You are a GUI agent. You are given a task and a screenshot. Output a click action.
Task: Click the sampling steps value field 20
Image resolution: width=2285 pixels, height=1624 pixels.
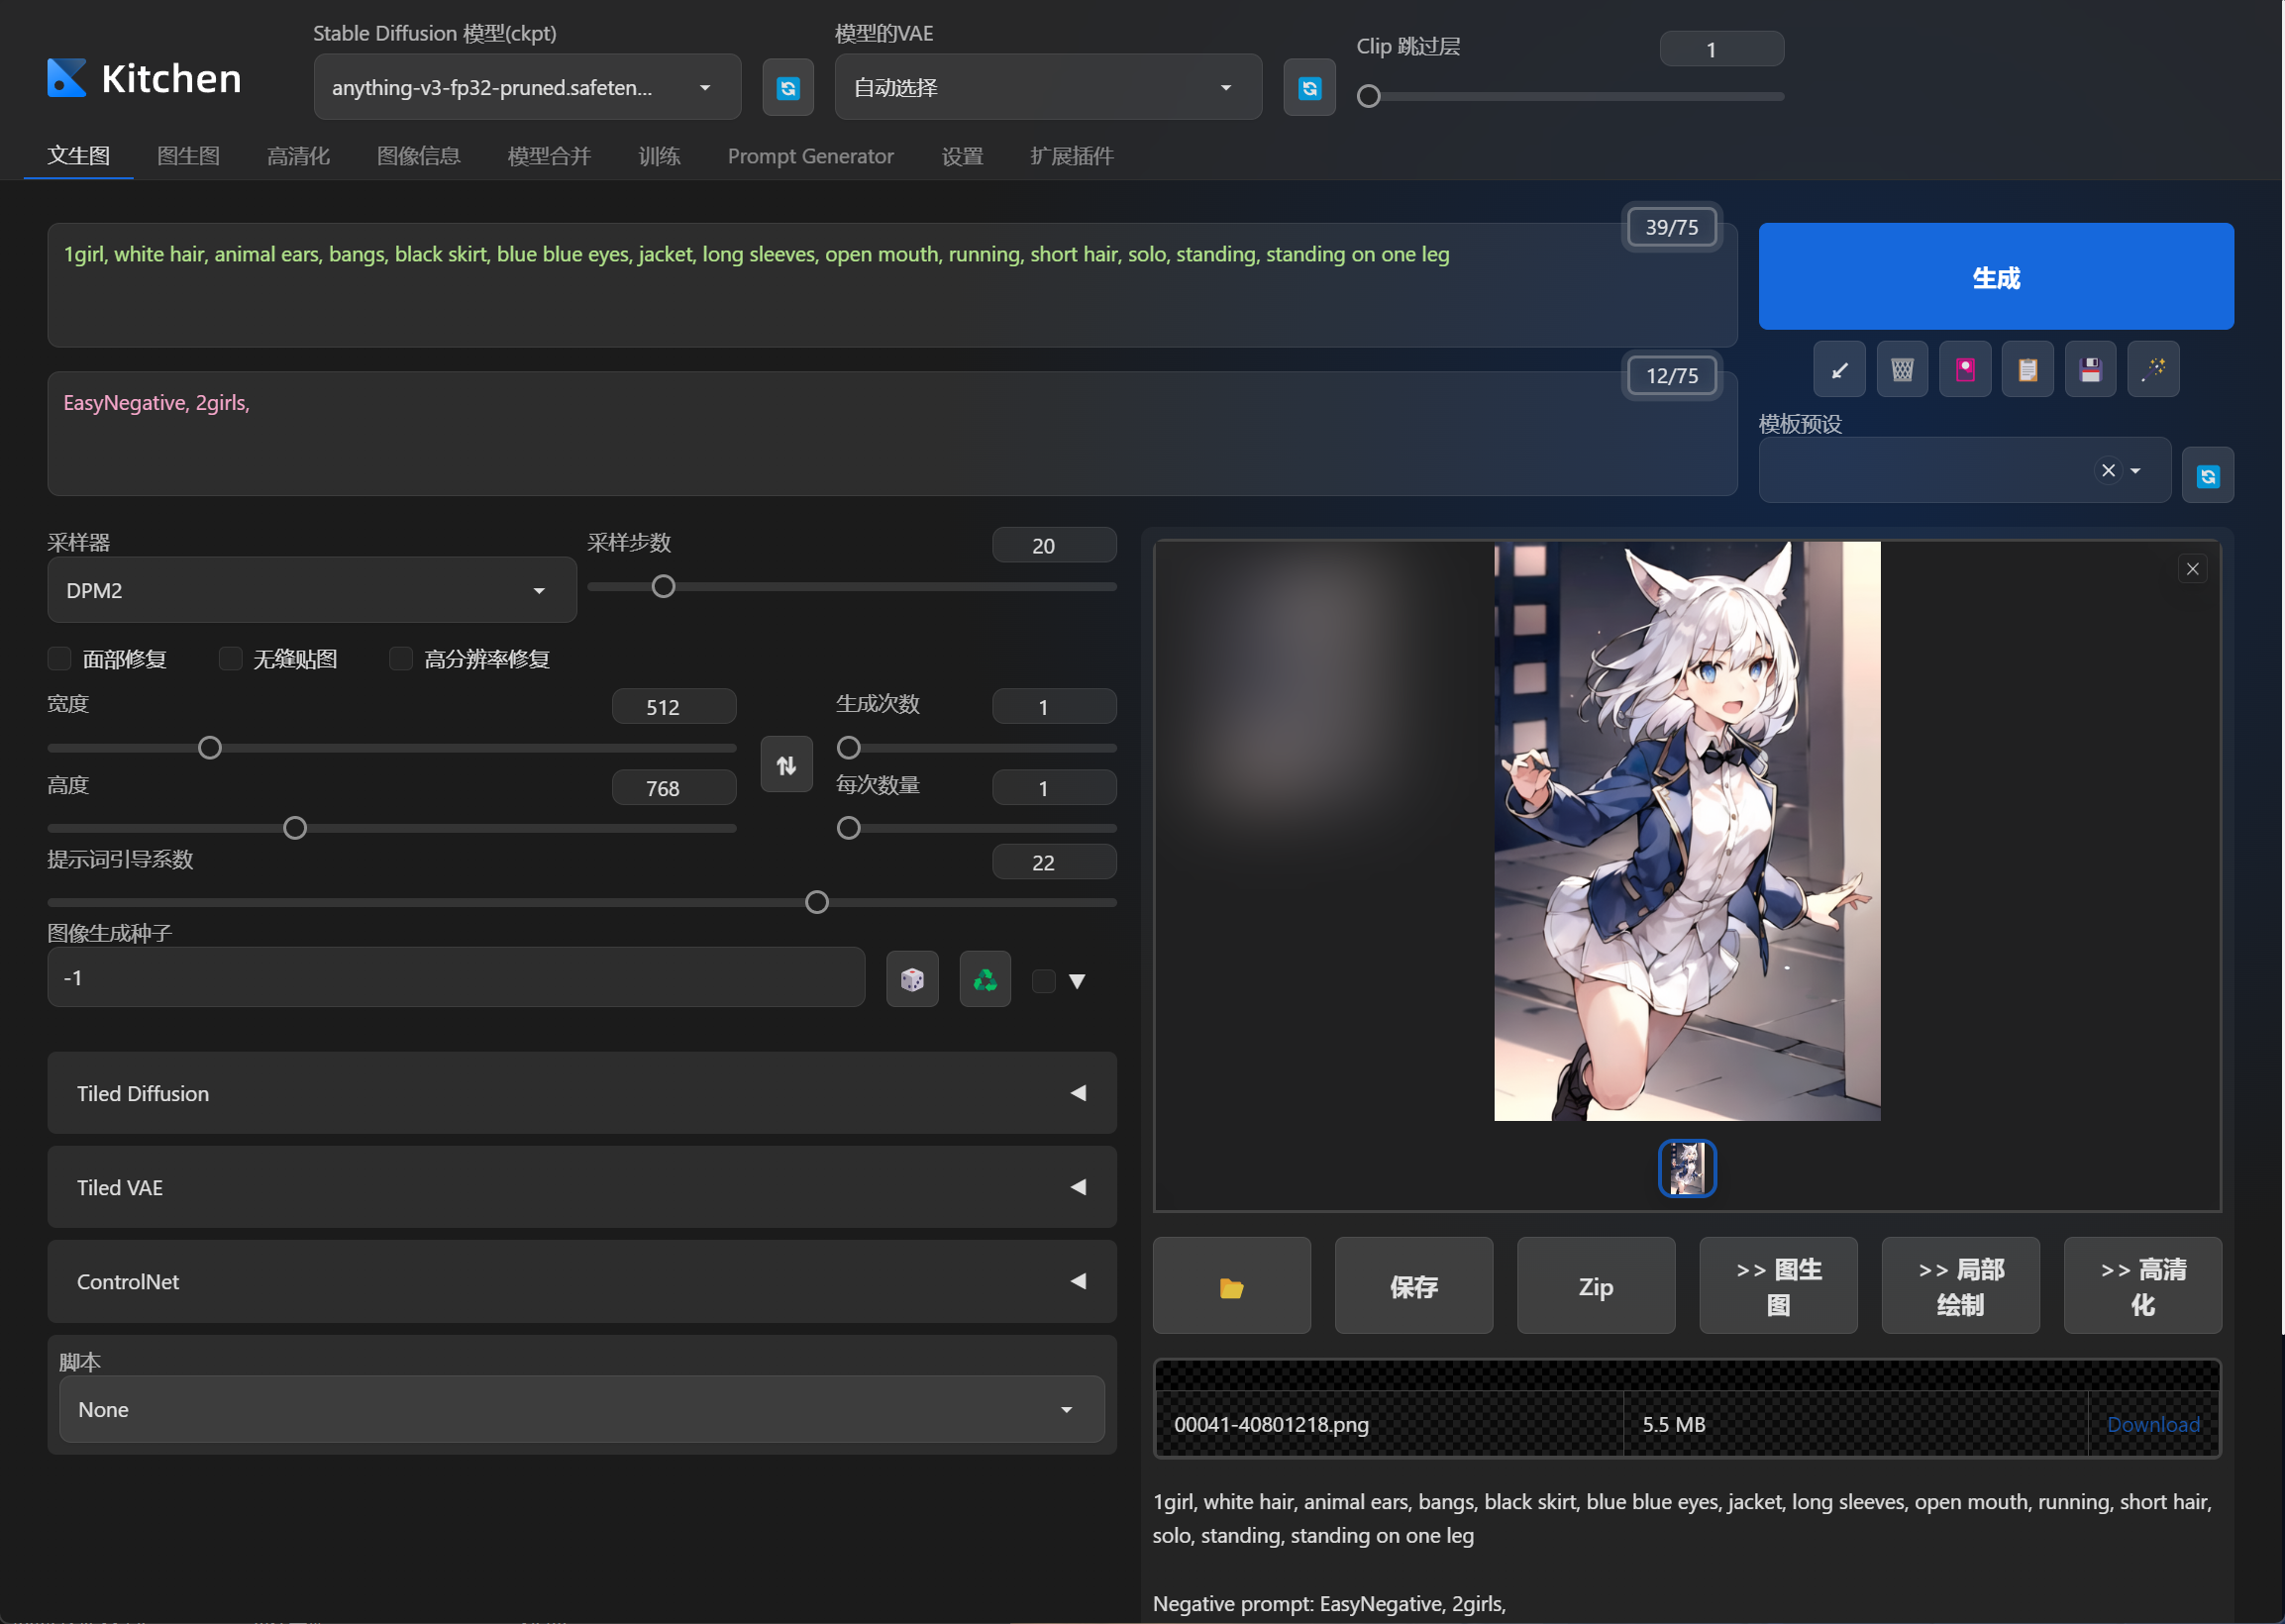click(x=1054, y=546)
